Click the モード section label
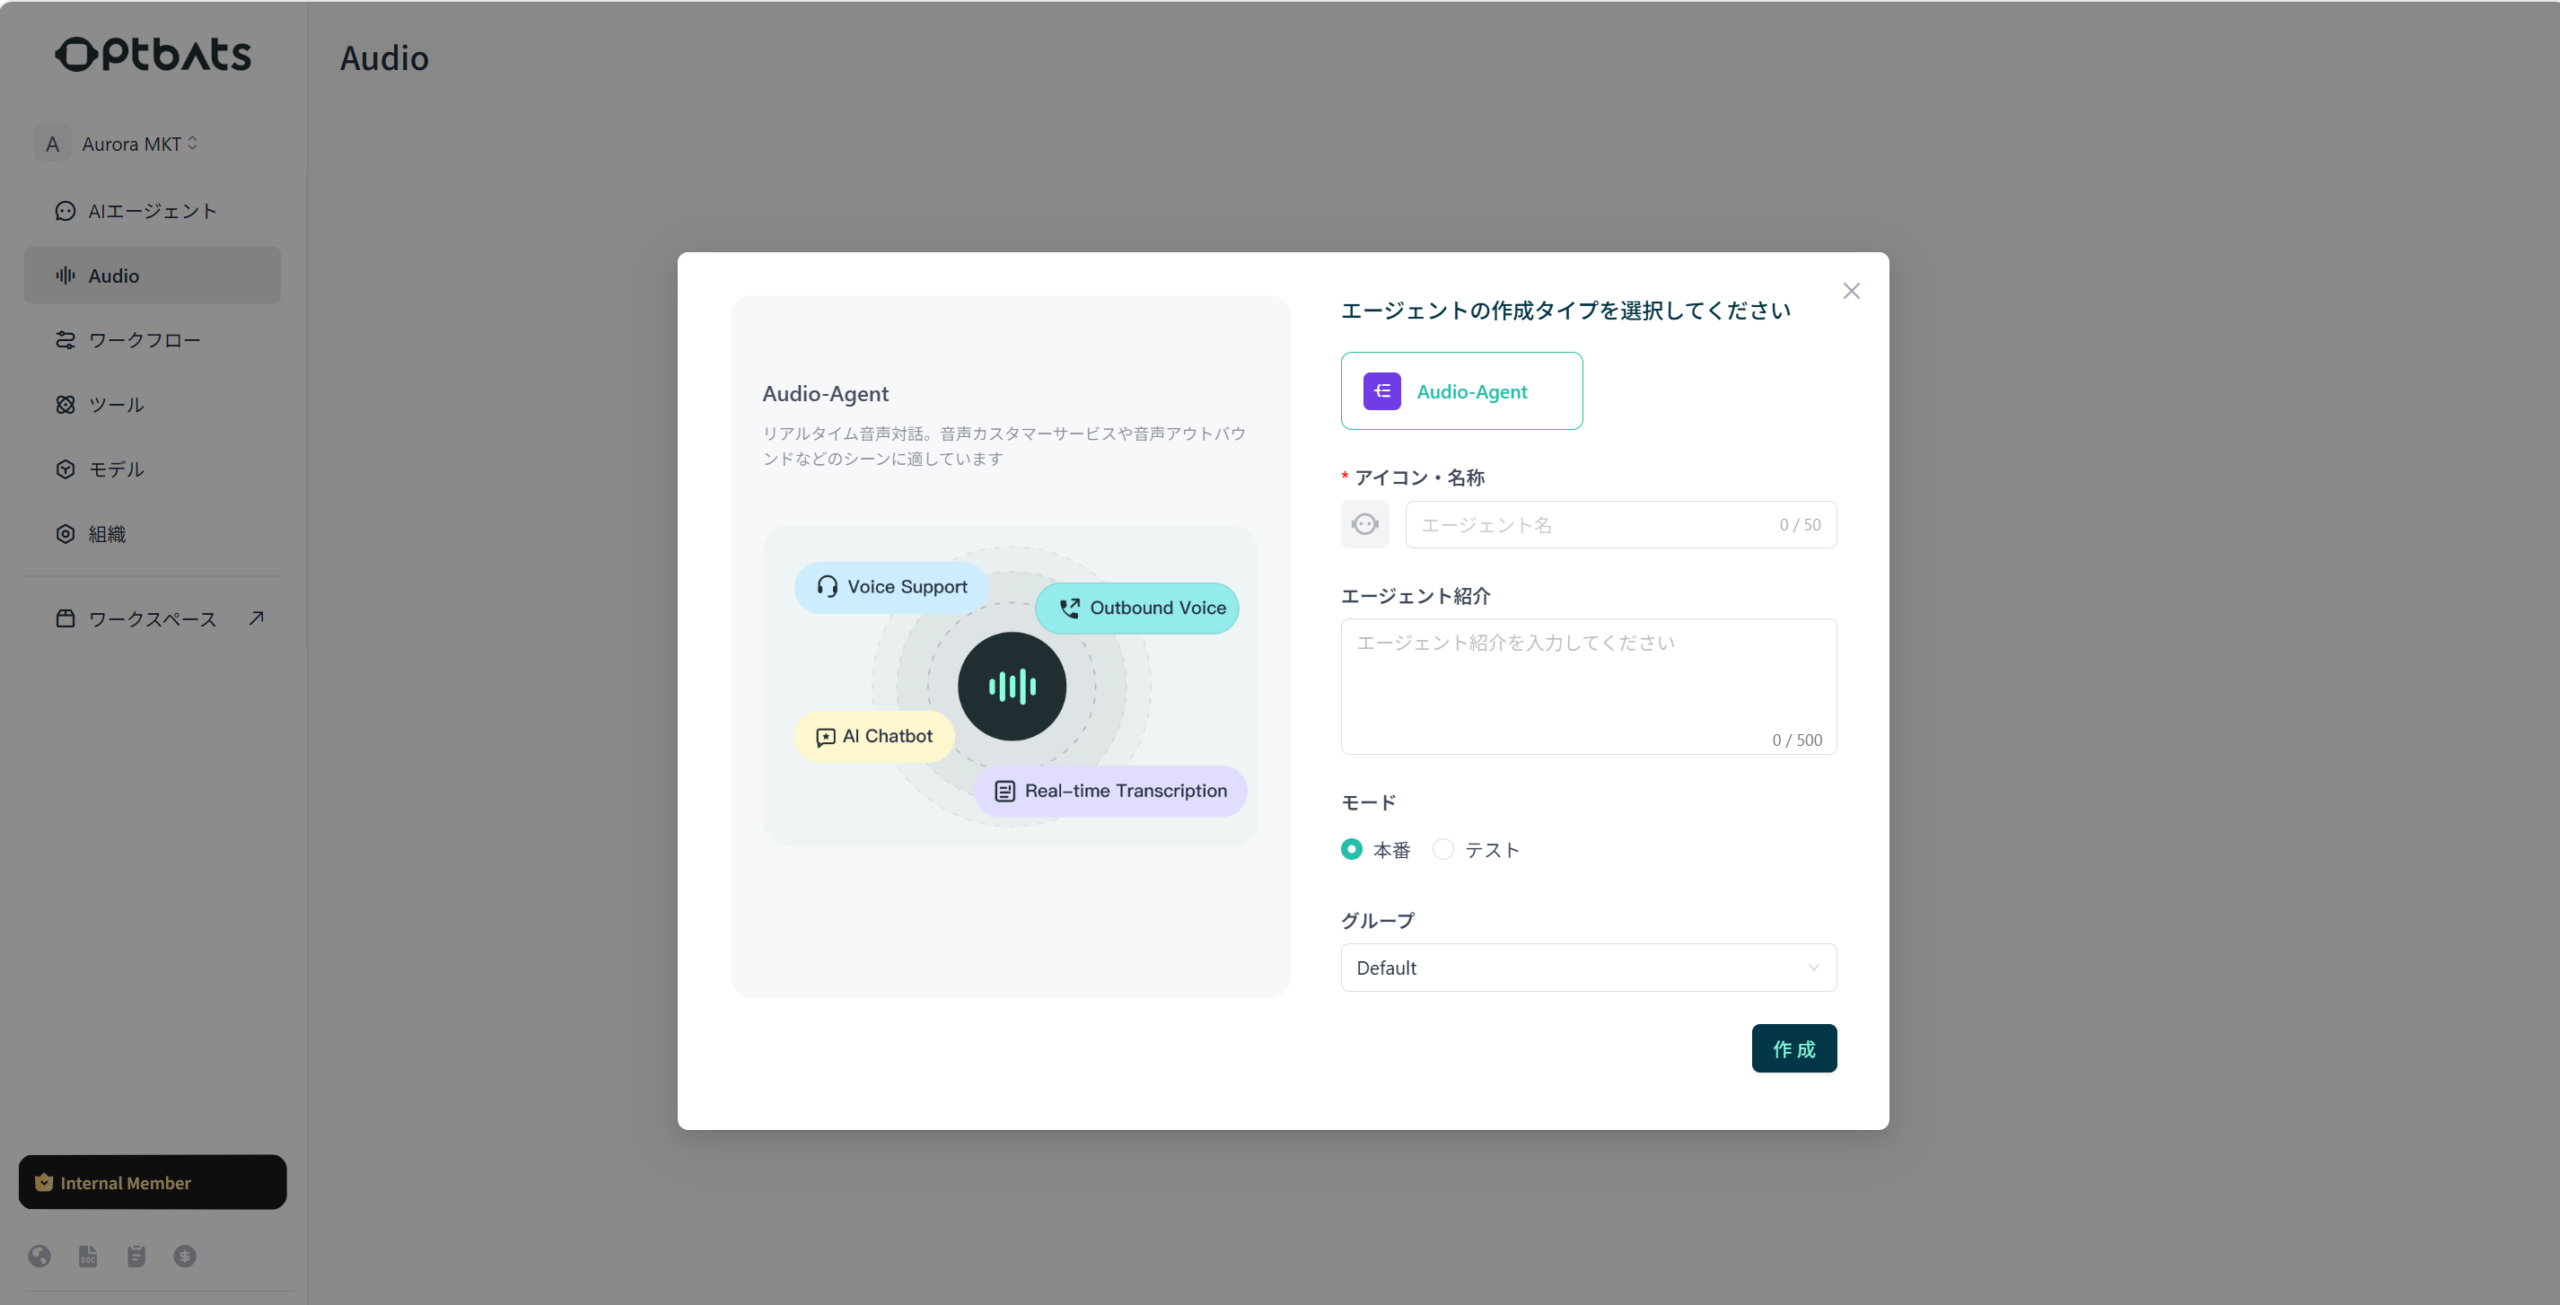Viewport: 2560px width, 1305px height. 1368,802
